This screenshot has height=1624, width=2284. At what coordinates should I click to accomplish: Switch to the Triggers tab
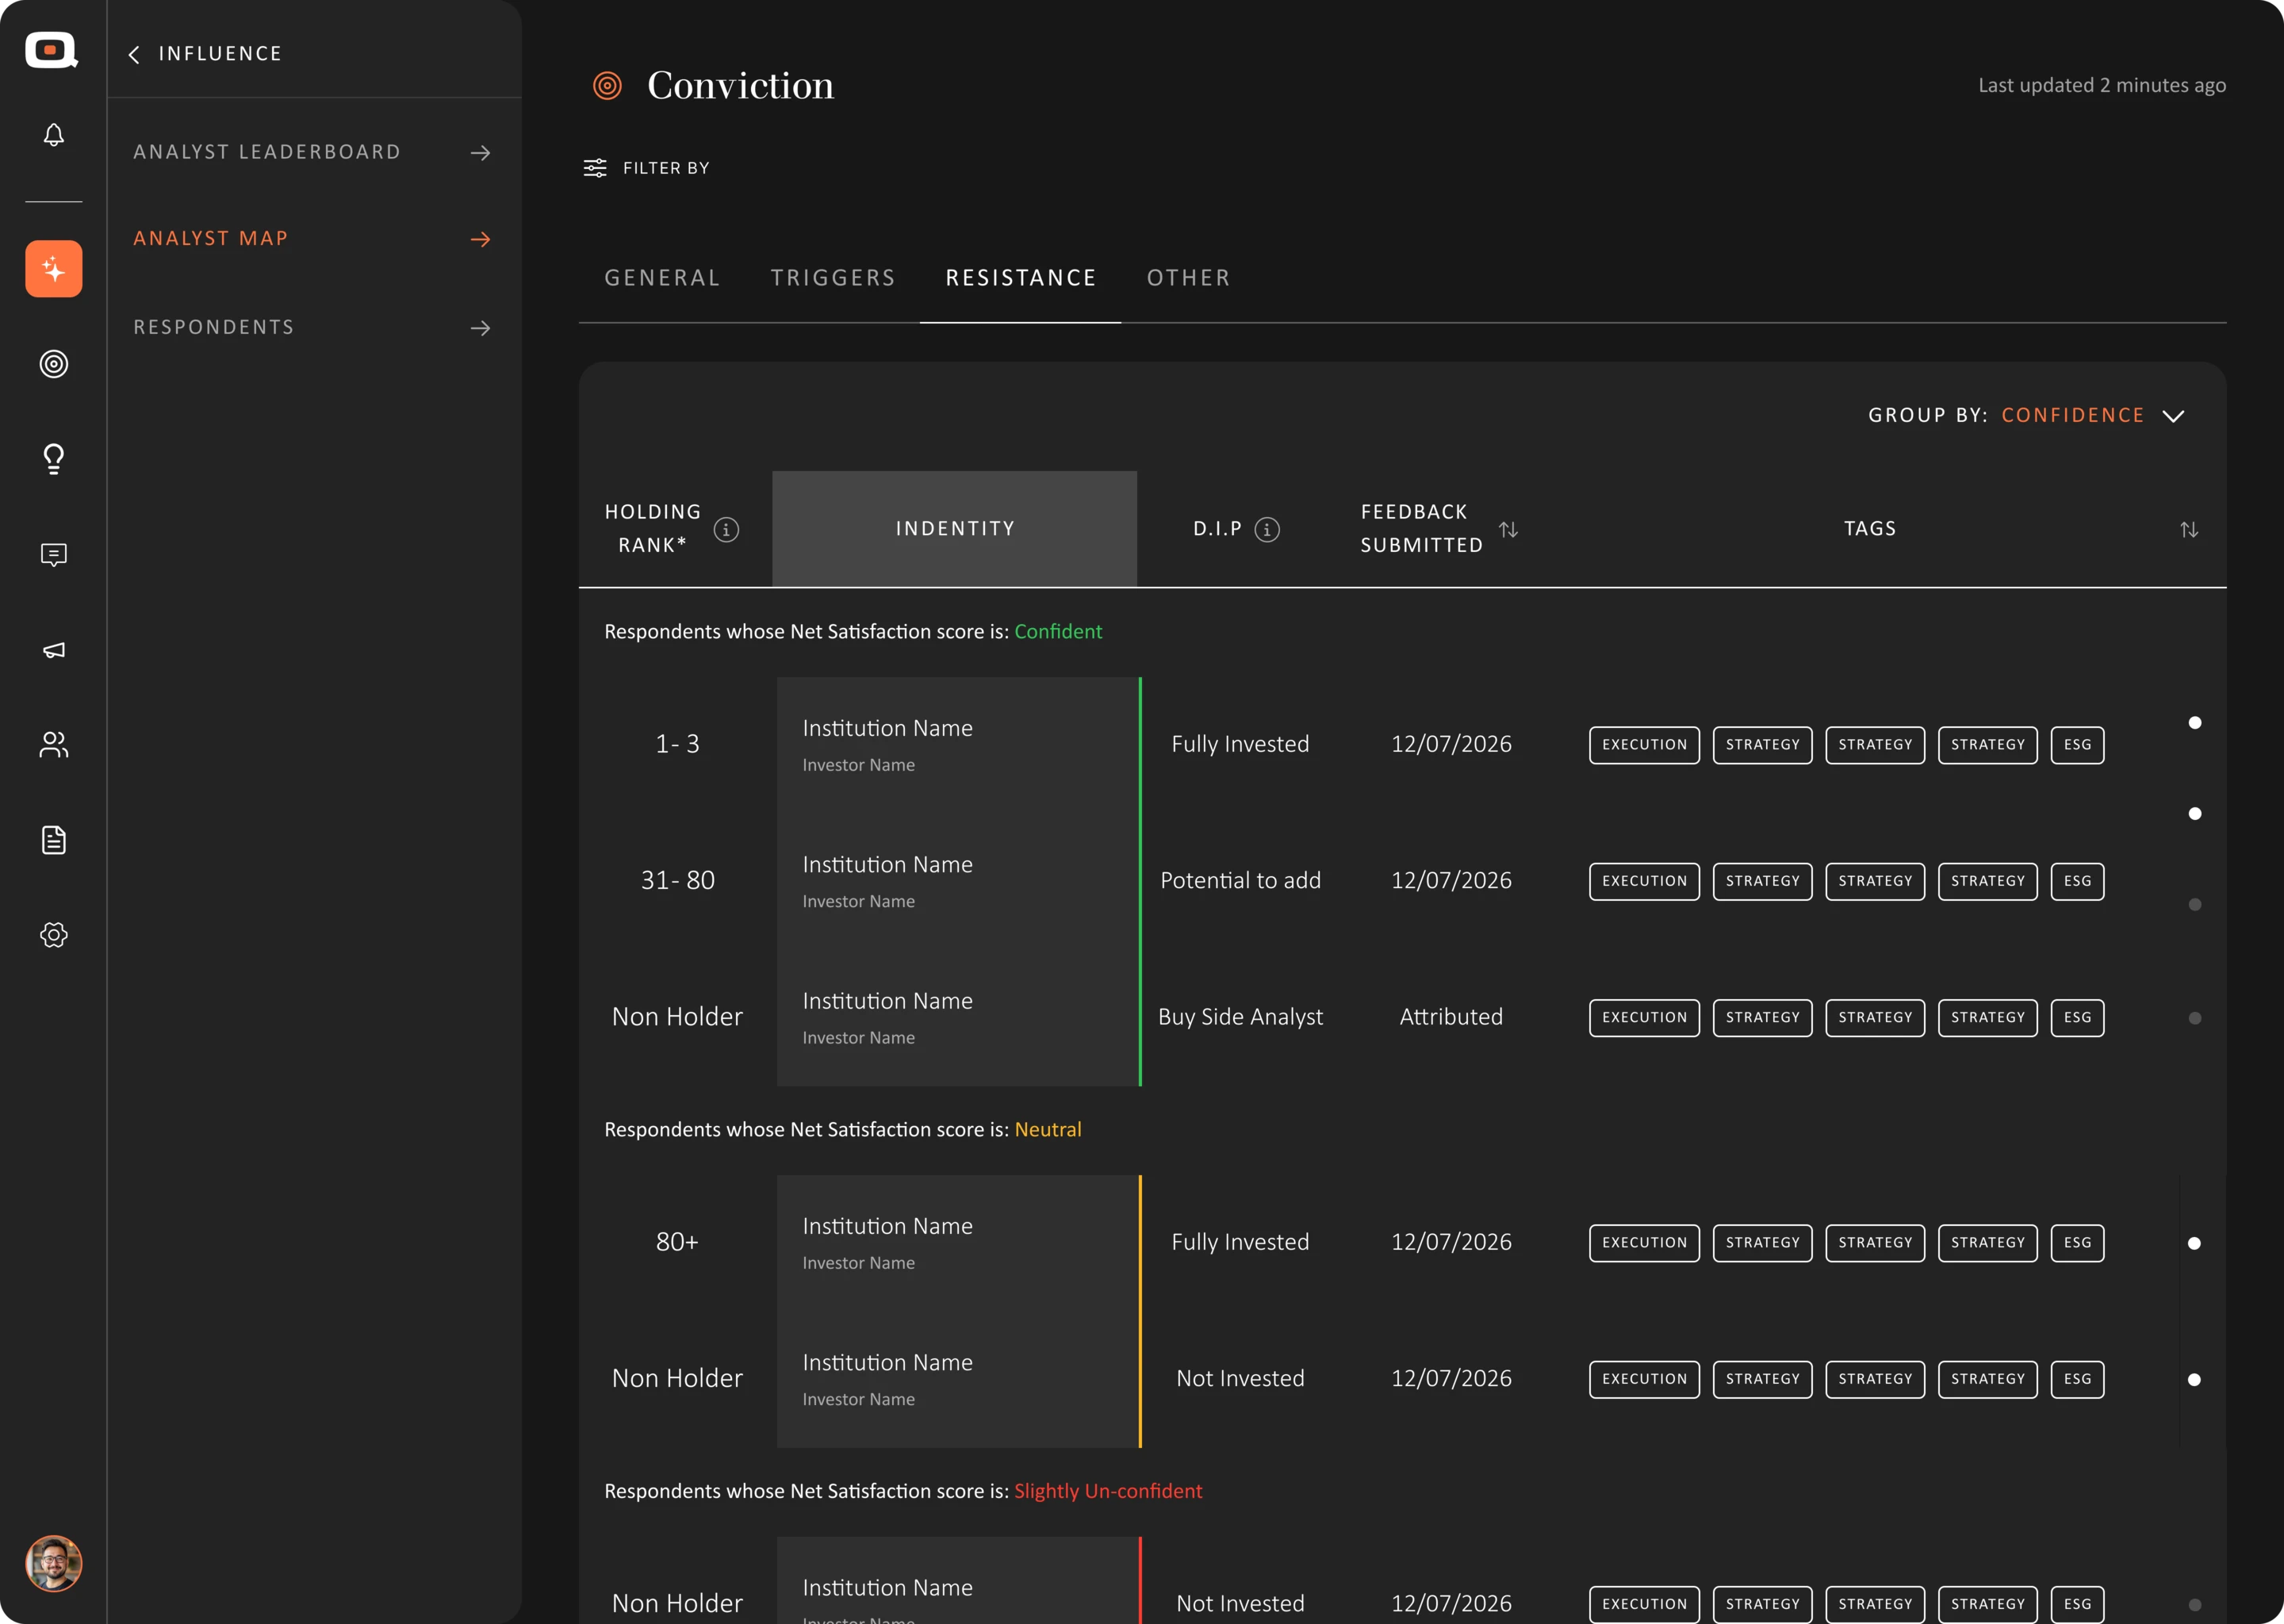click(833, 278)
